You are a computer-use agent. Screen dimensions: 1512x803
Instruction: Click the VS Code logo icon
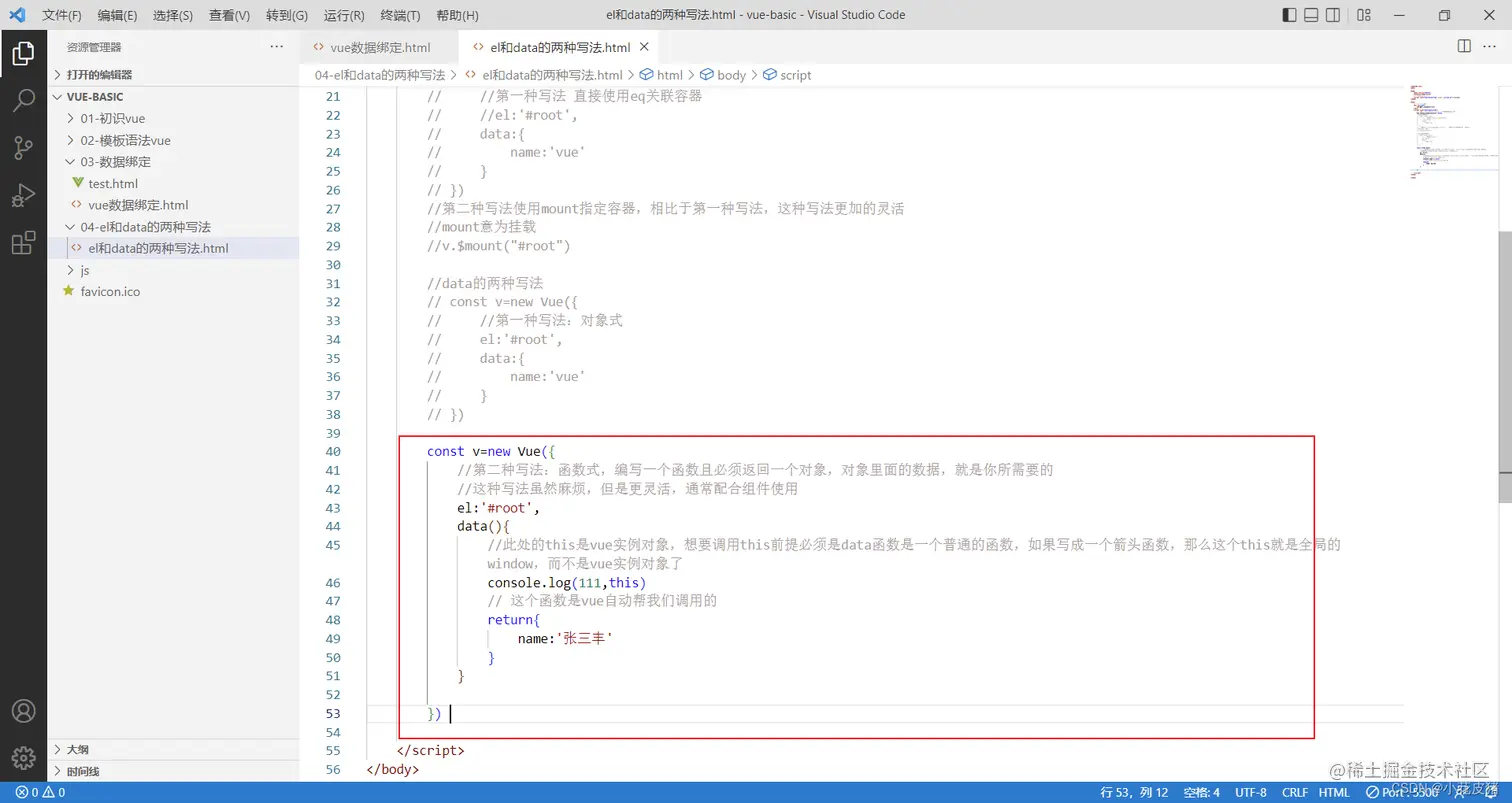17,15
